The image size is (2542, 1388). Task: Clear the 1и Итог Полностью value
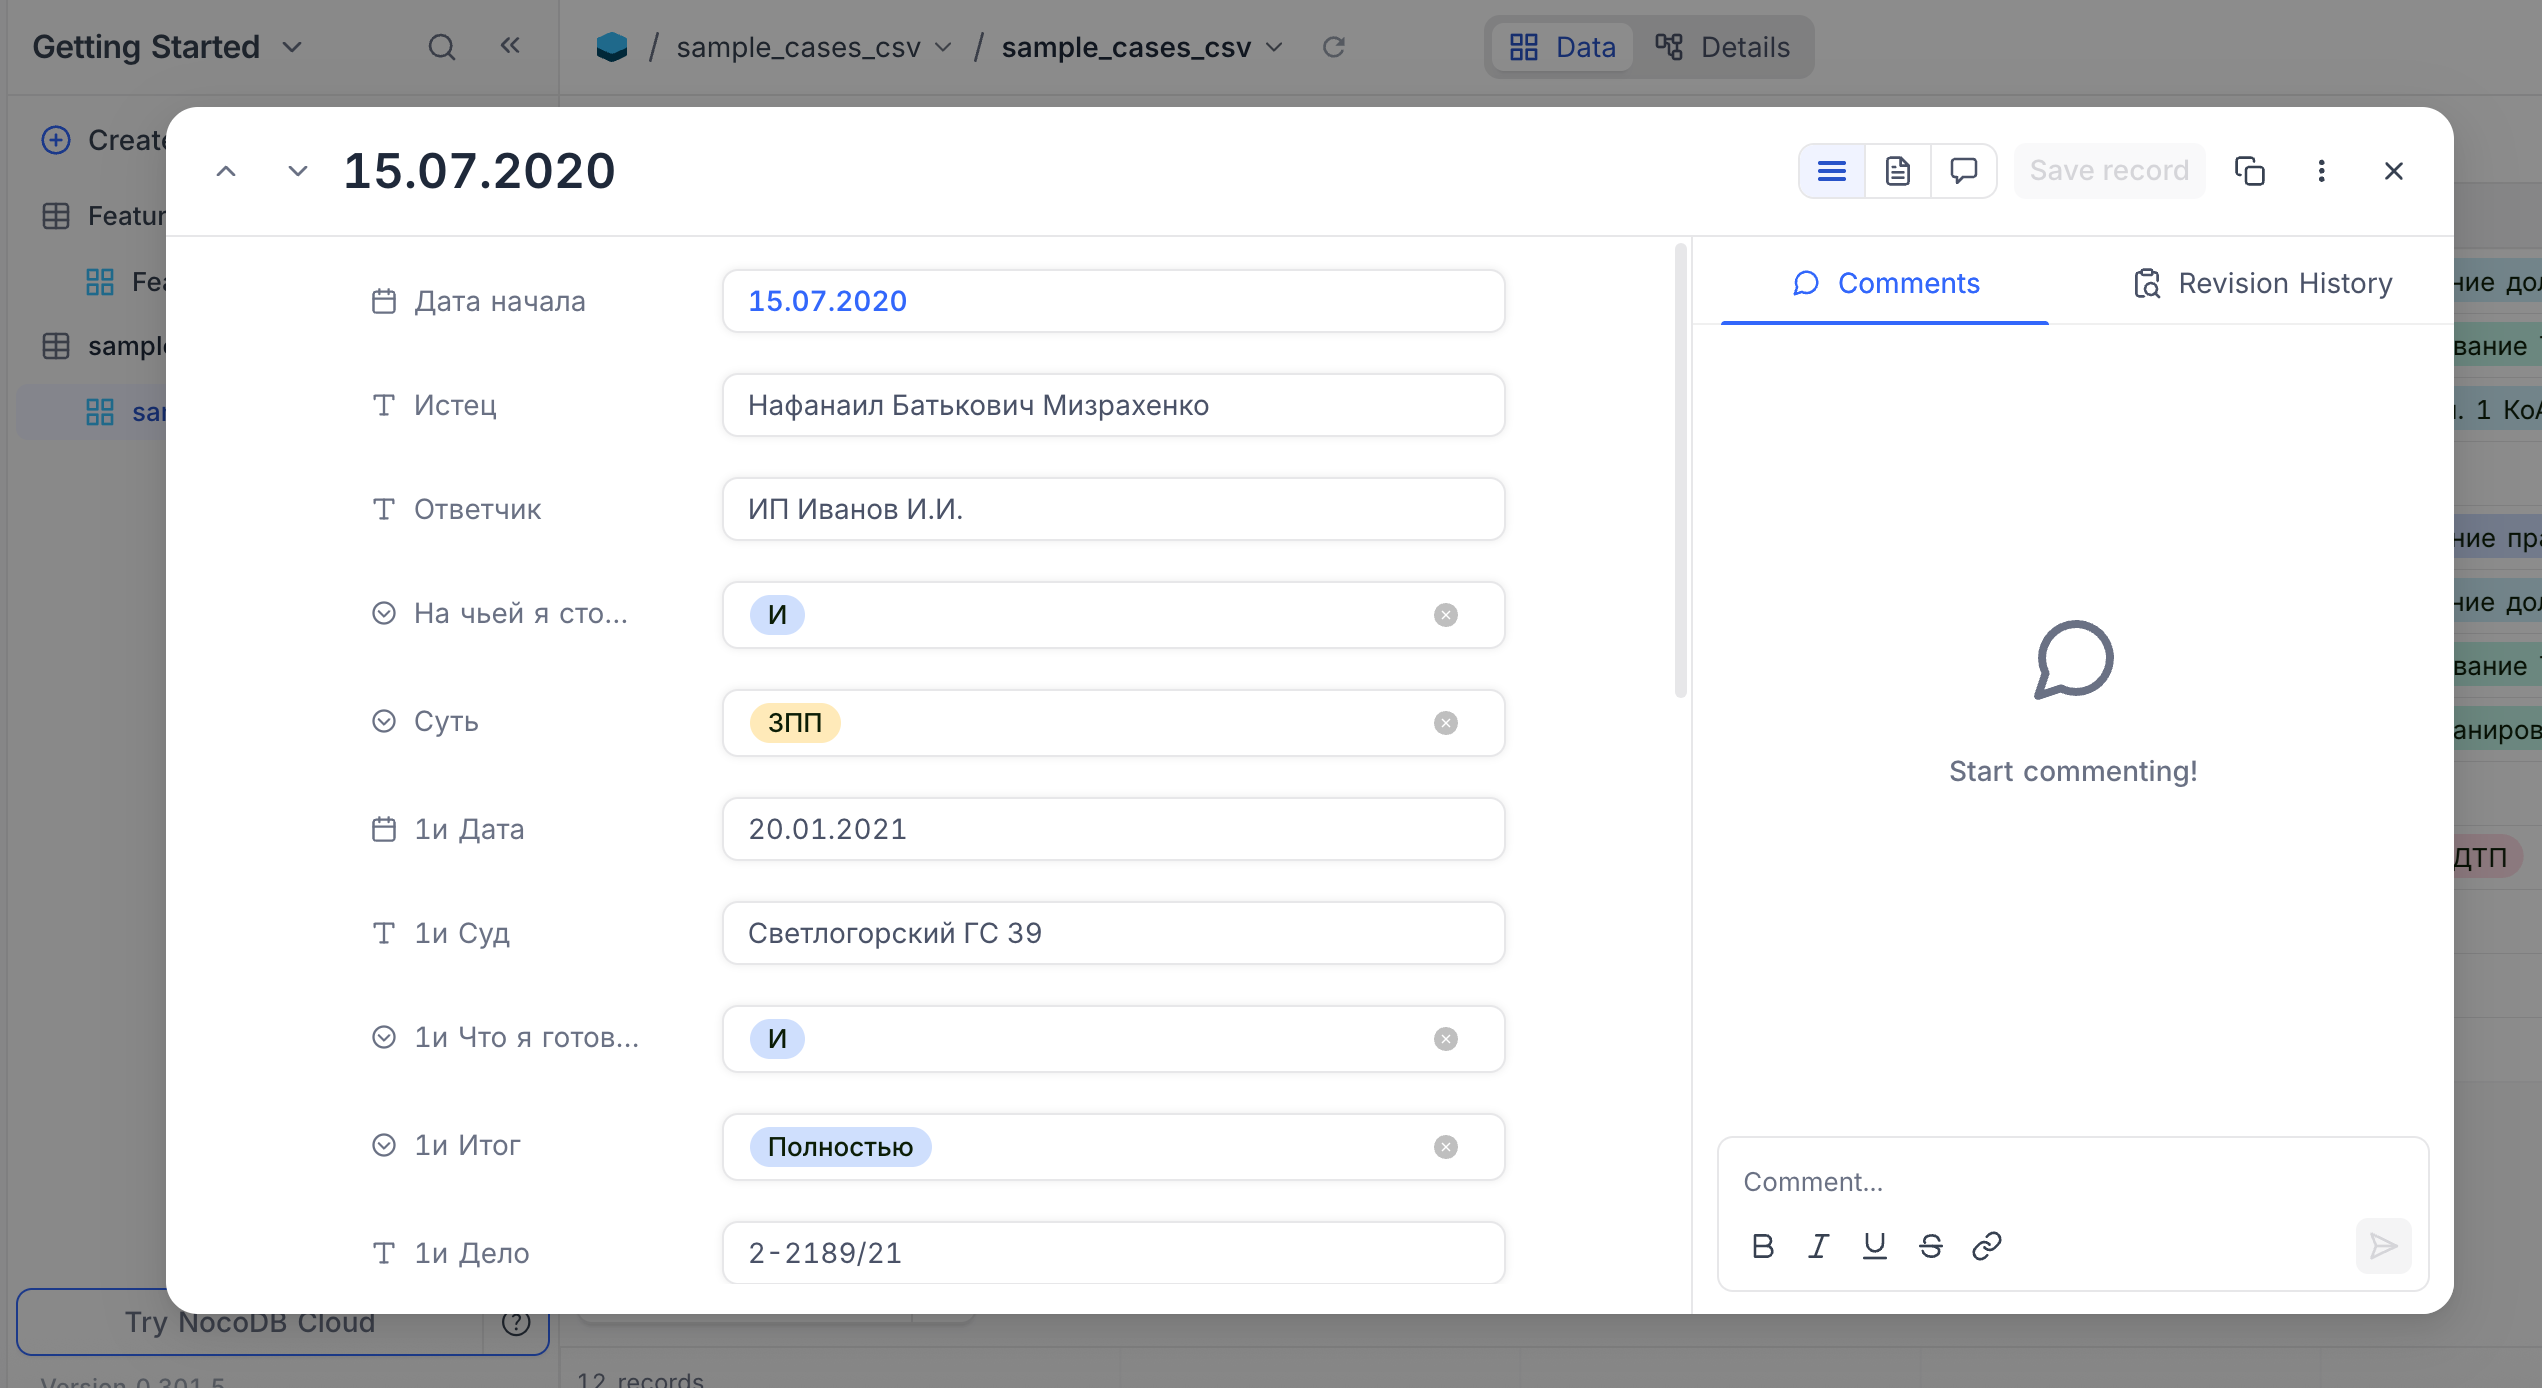coord(1445,1147)
